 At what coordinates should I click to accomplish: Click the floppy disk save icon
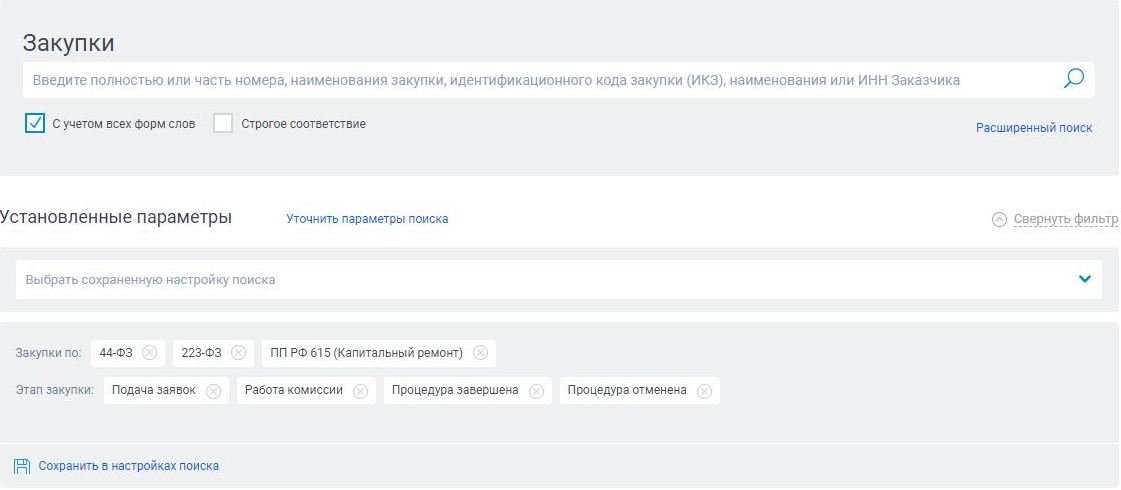pos(22,466)
